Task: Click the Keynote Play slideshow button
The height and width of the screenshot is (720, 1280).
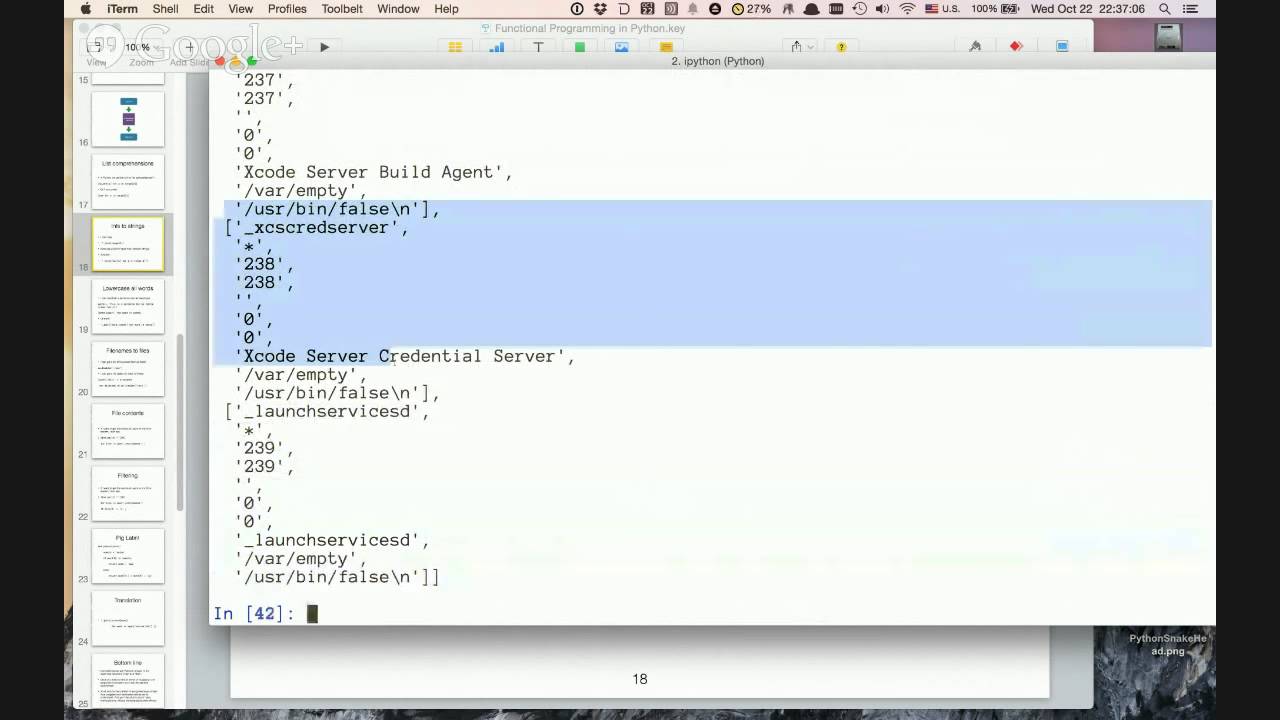Action: pyautogui.click(x=324, y=47)
